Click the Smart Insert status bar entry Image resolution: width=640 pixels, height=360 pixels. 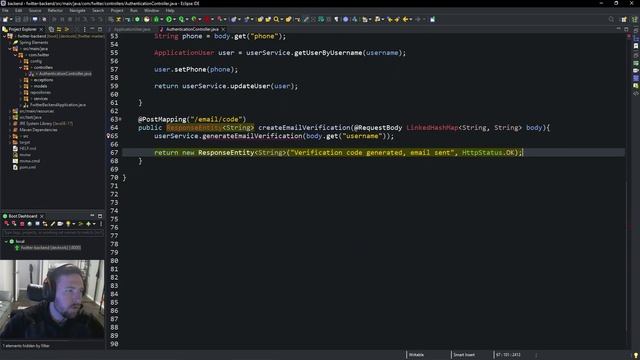464,355
